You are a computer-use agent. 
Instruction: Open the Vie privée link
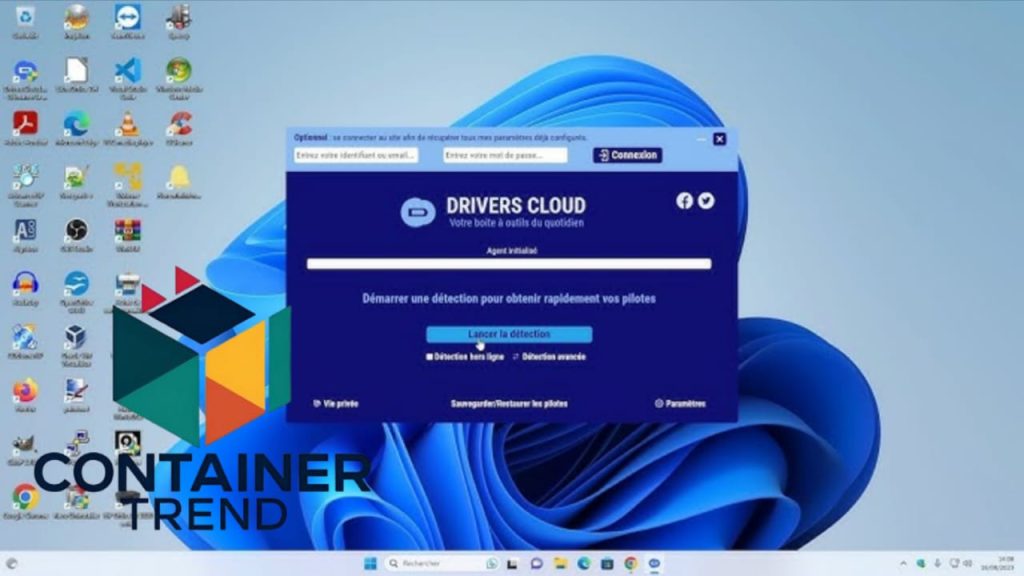tap(336, 404)
